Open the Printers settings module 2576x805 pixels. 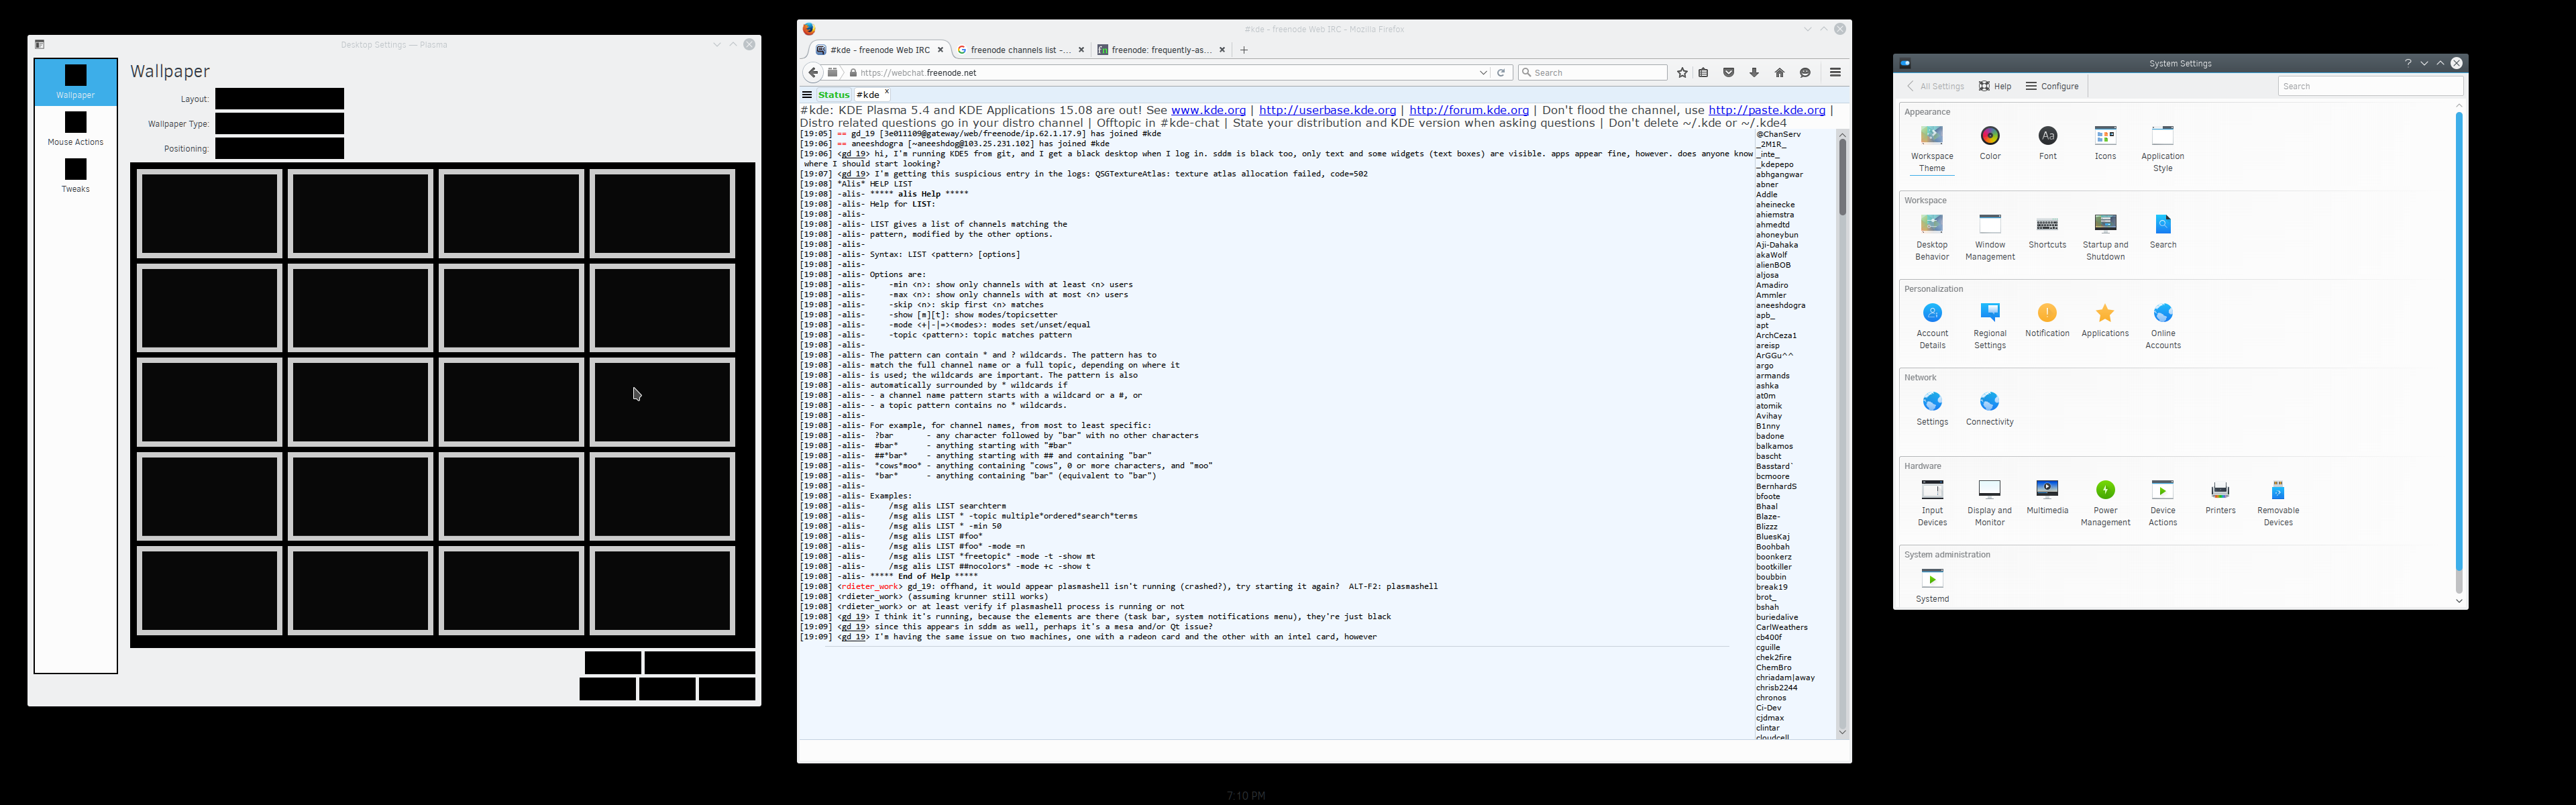pos(2220,497)
